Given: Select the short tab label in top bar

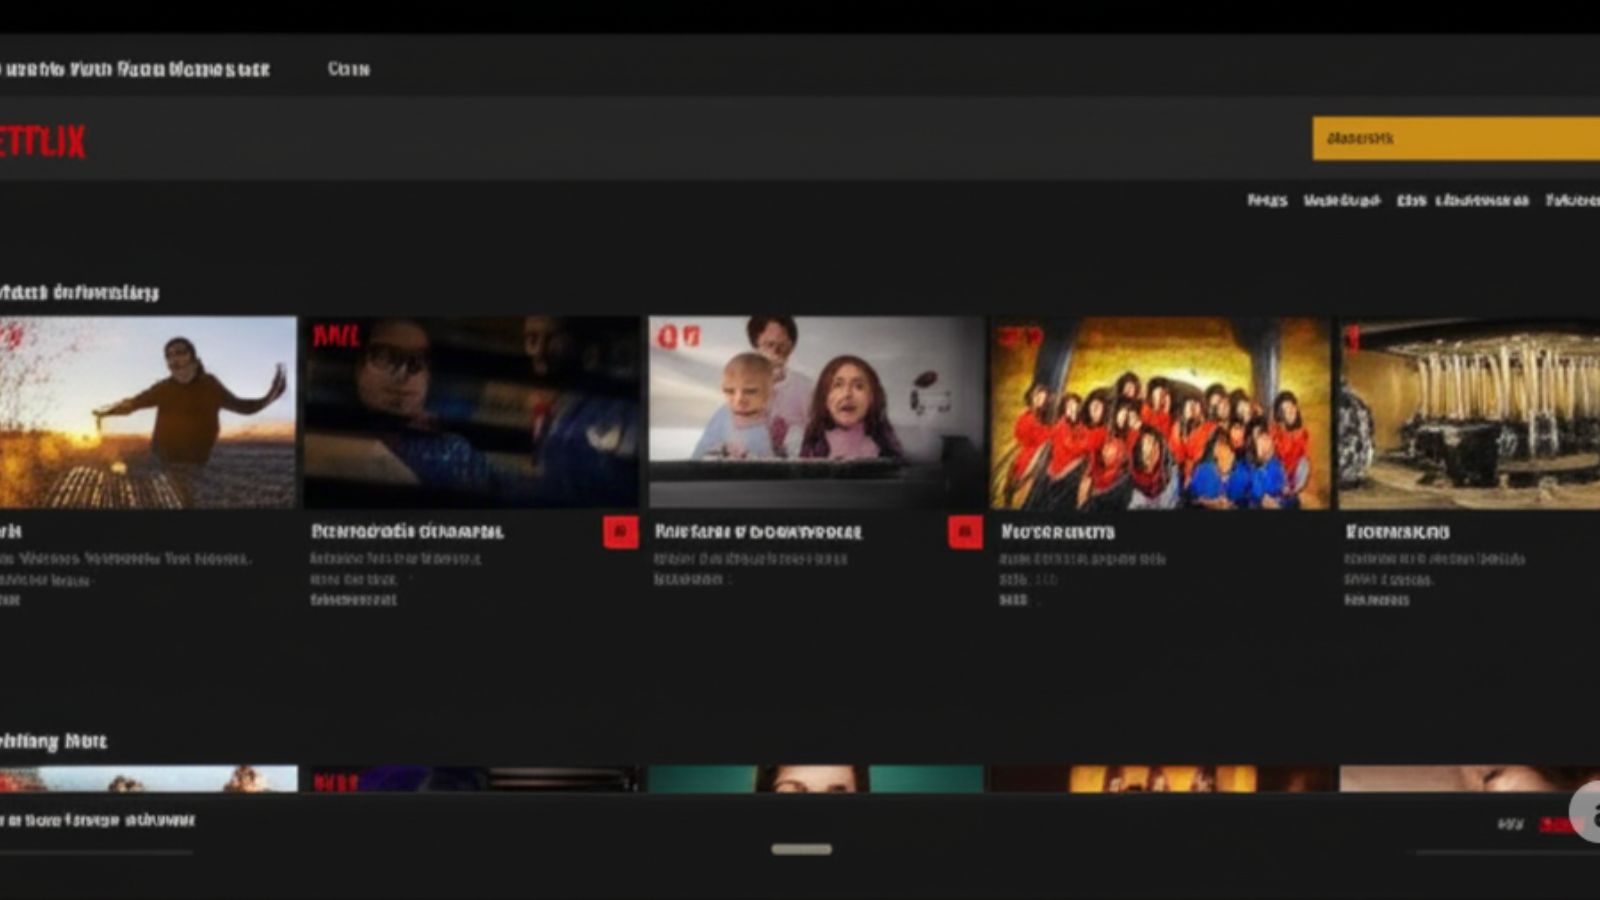Looking at the screenshot, I should click(x=348, y=69).
